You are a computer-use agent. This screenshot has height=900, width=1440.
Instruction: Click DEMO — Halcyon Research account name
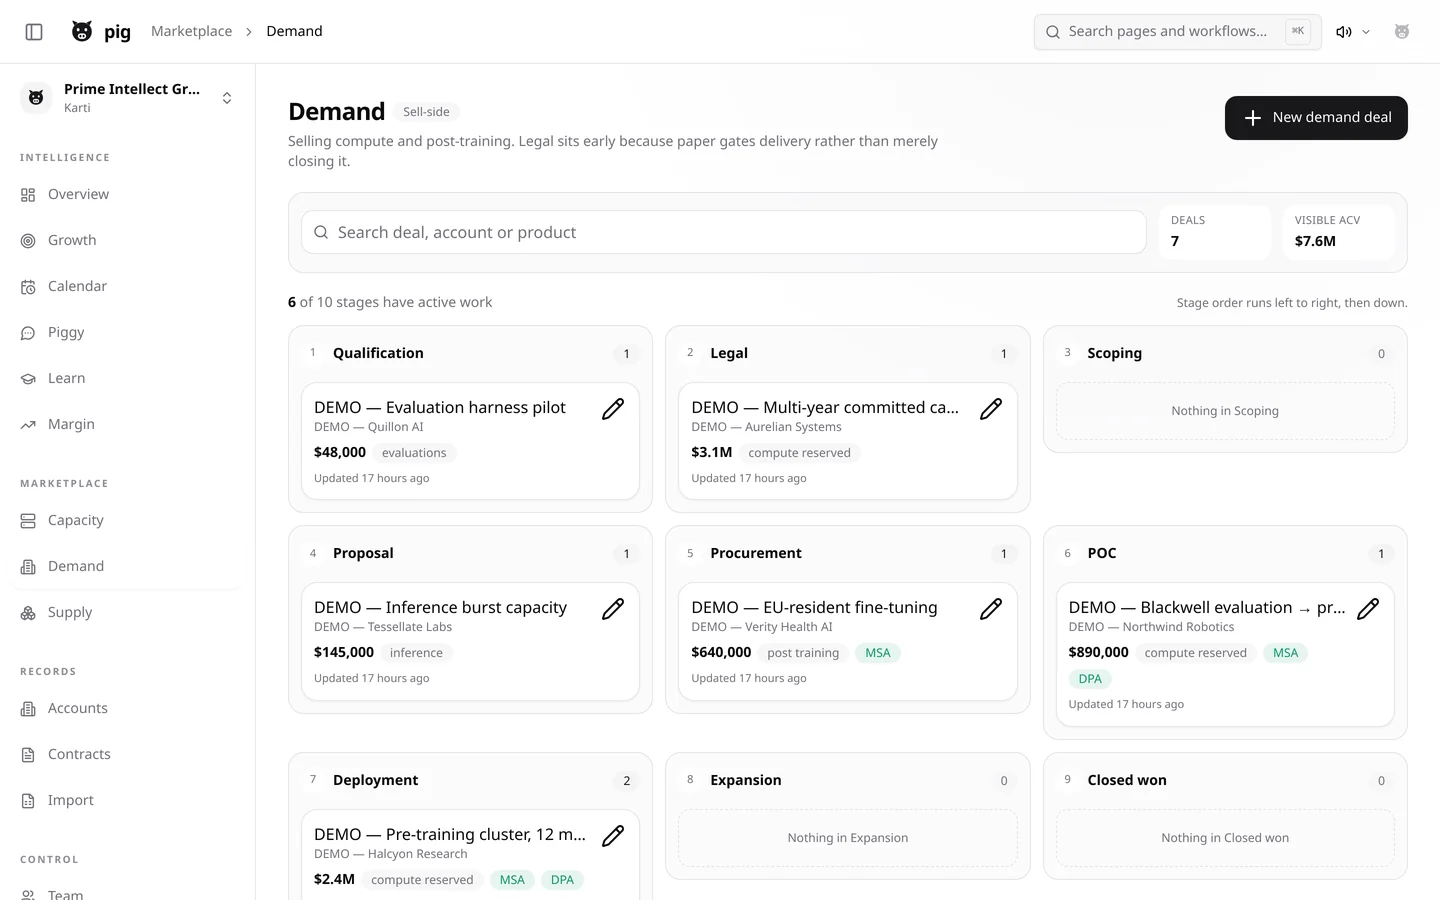pos(390,854)
